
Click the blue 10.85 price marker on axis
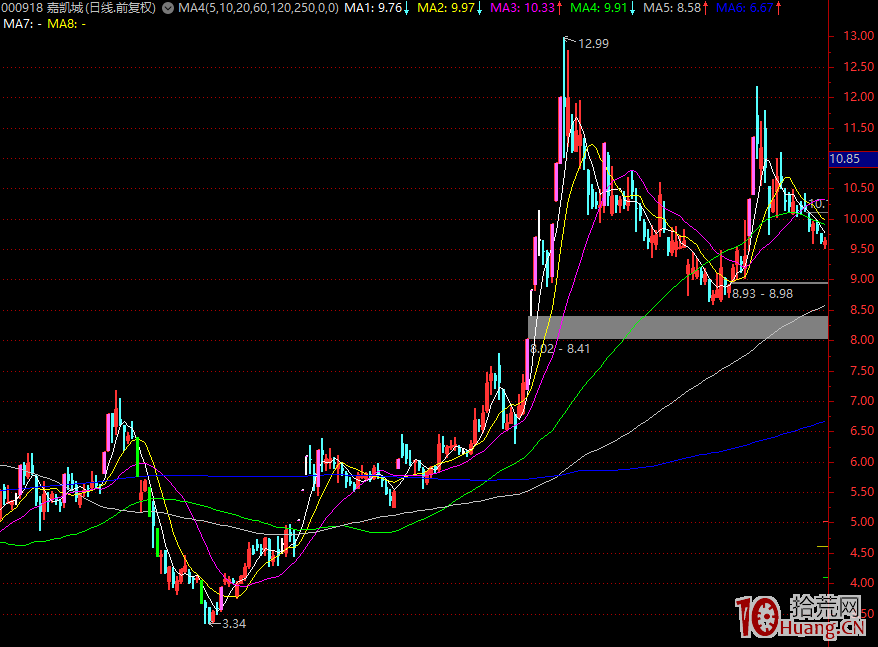pos(852,159)
